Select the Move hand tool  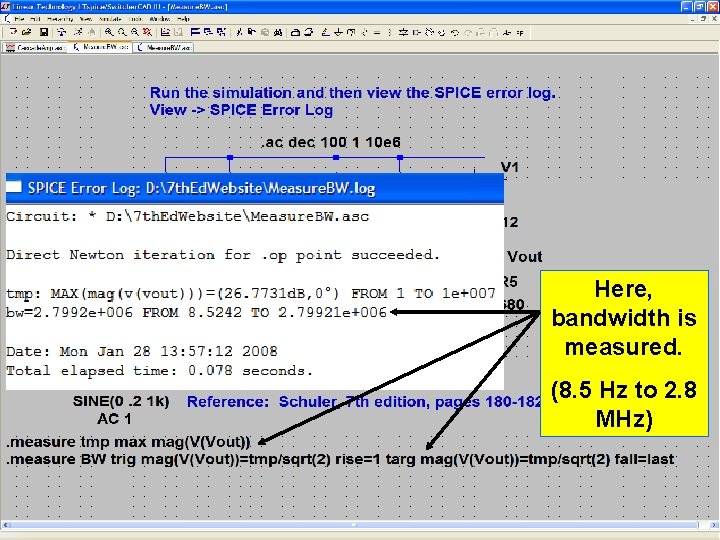(429, 32)
